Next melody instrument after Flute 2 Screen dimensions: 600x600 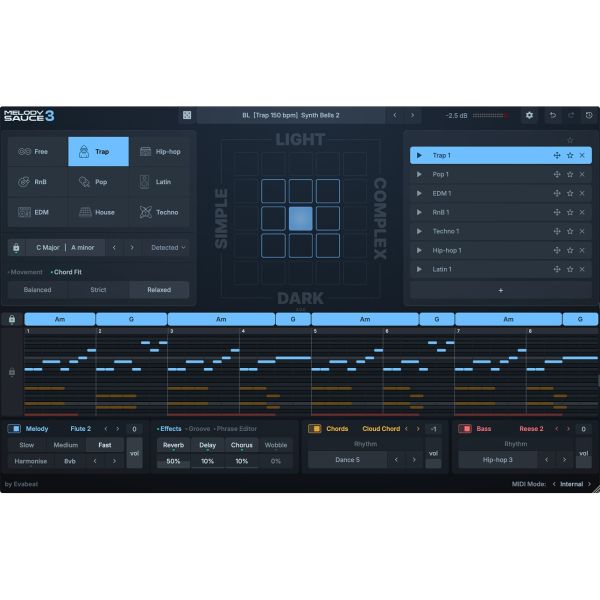(117, 429)
